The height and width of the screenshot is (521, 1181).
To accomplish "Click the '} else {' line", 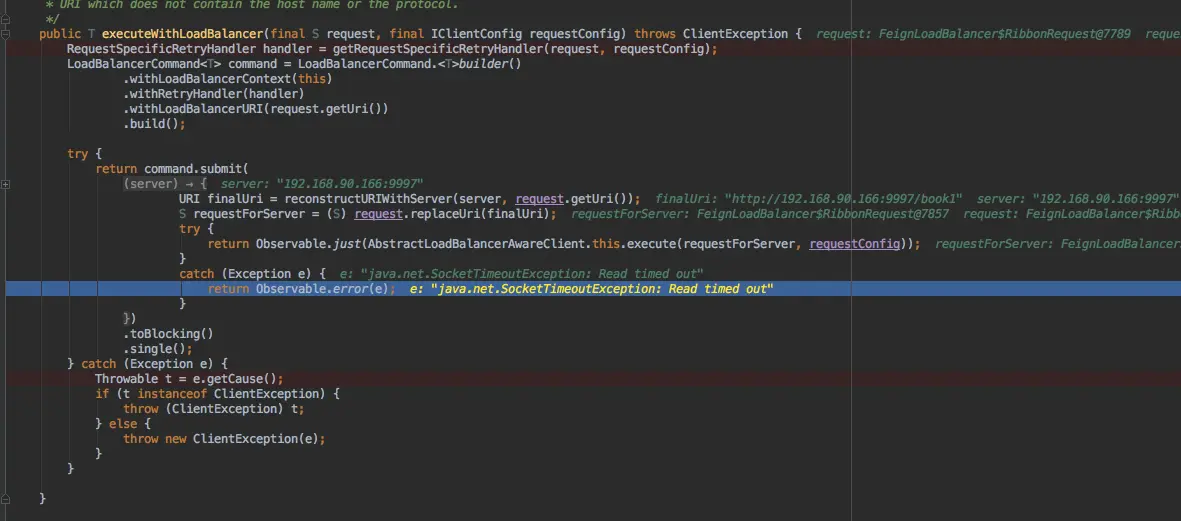I will click(x=124, y=424).
